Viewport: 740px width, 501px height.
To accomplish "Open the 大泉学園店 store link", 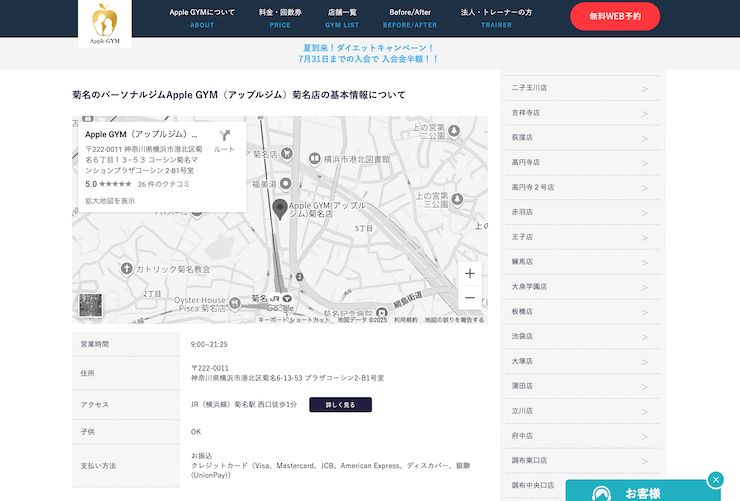I will [x=583, y=287].
